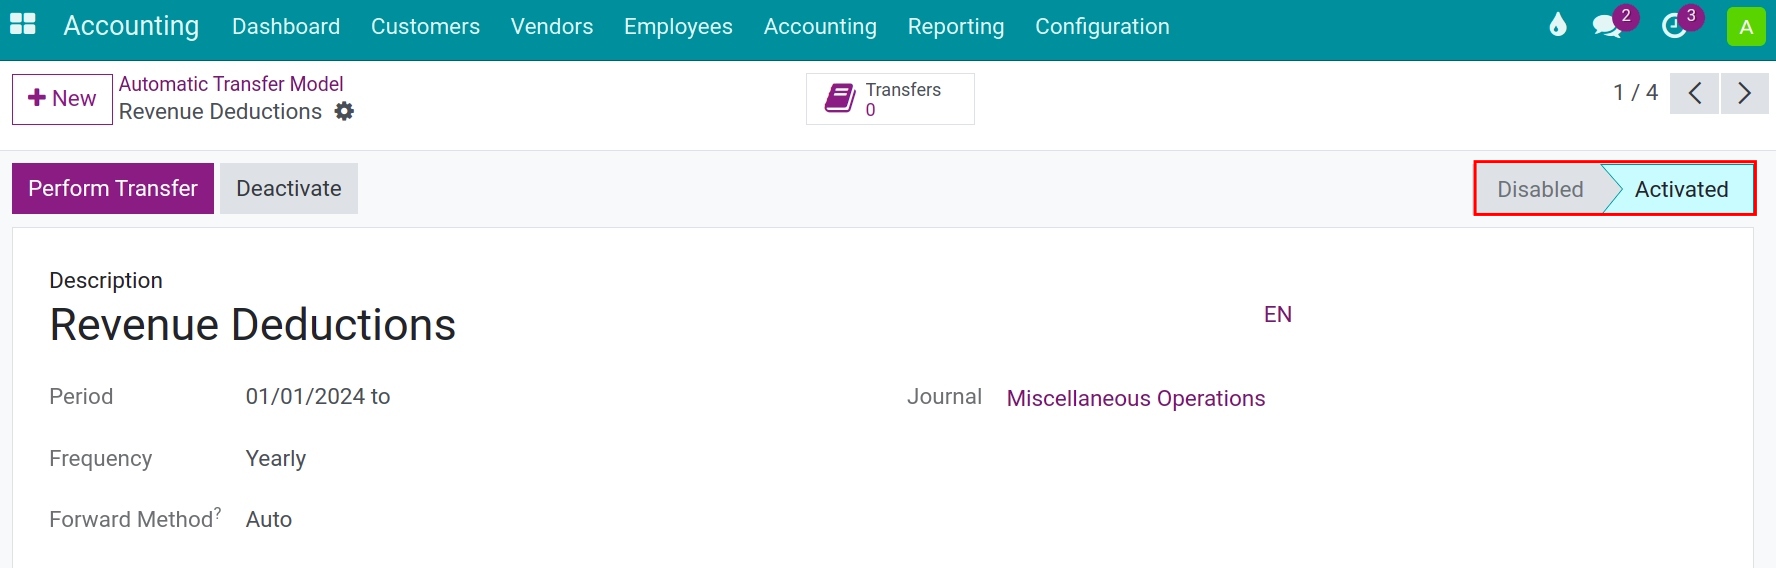Open the Accounting menu item

[x=820, y=27]
